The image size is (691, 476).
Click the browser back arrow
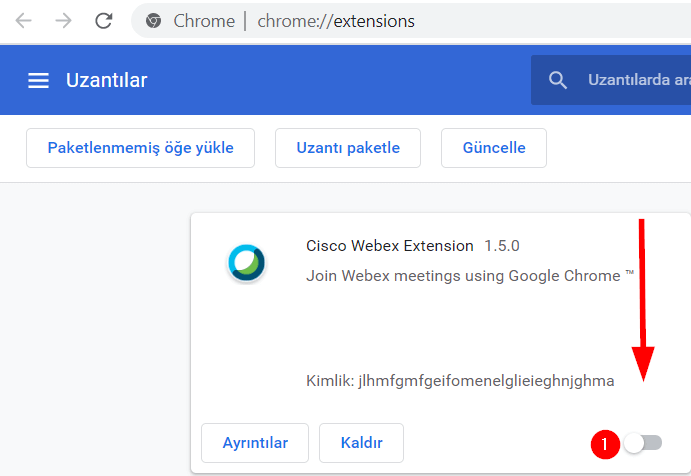coord(23,21)
